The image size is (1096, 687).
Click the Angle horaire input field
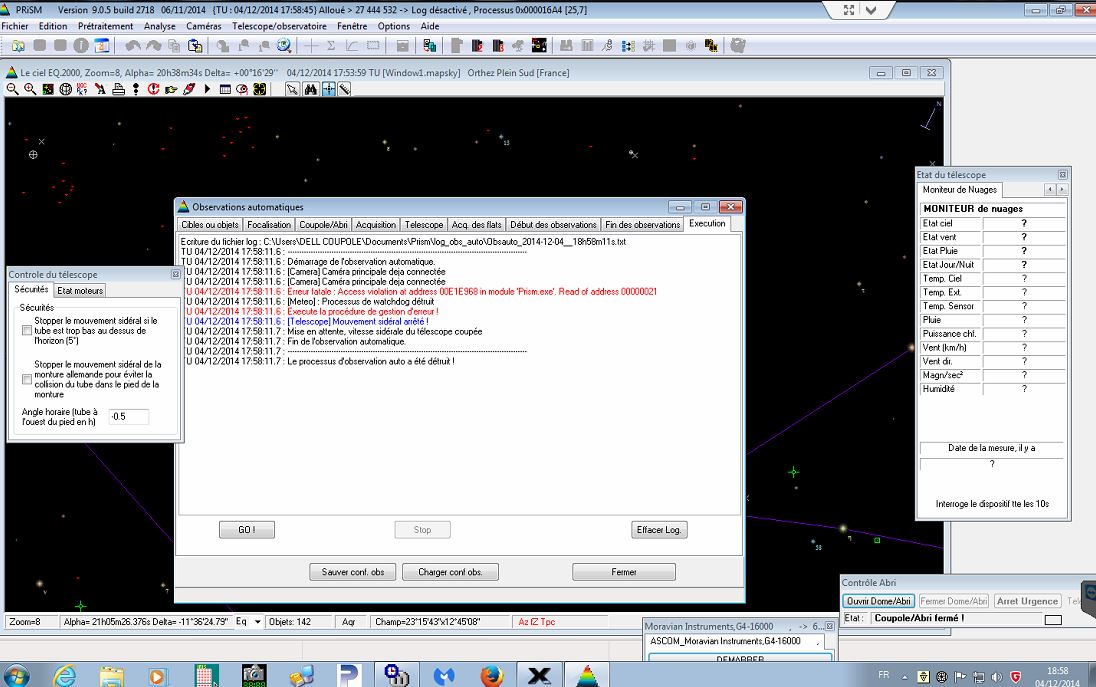click(x=128, y=416)
